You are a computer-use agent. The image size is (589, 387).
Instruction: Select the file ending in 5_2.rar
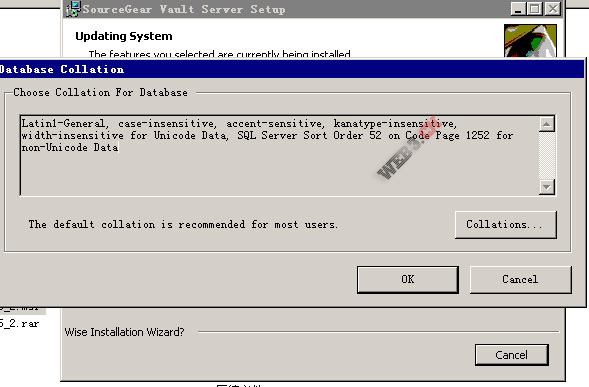point(20,324)
